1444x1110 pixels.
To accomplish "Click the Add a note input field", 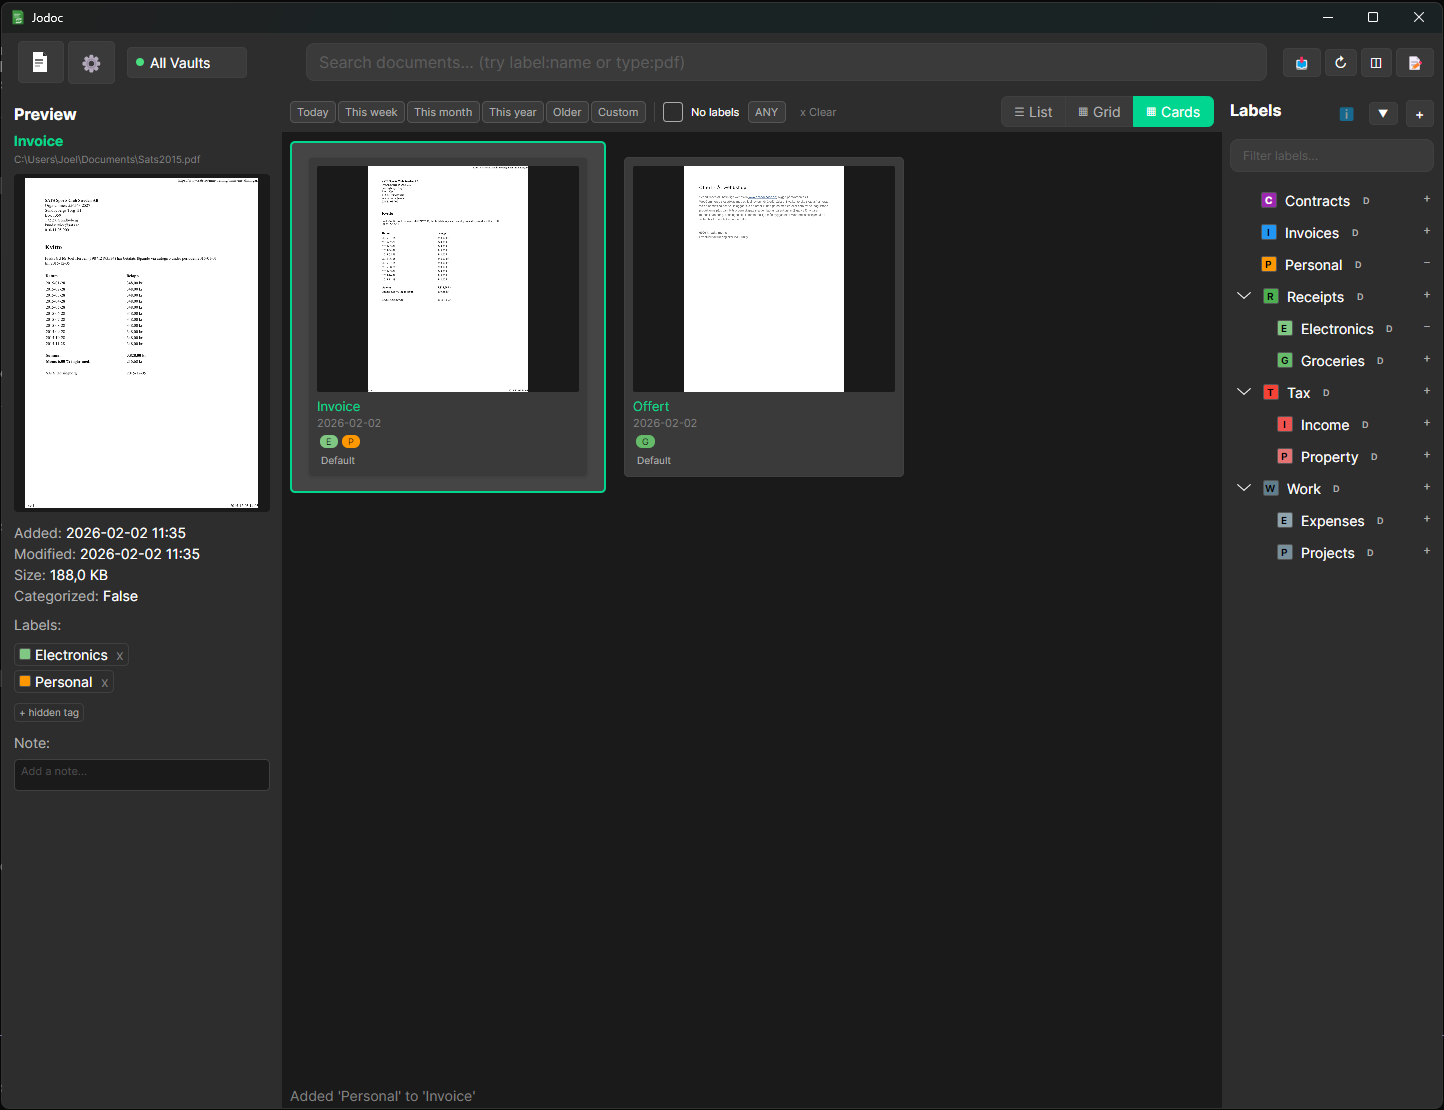I will [x=141, y=774].
